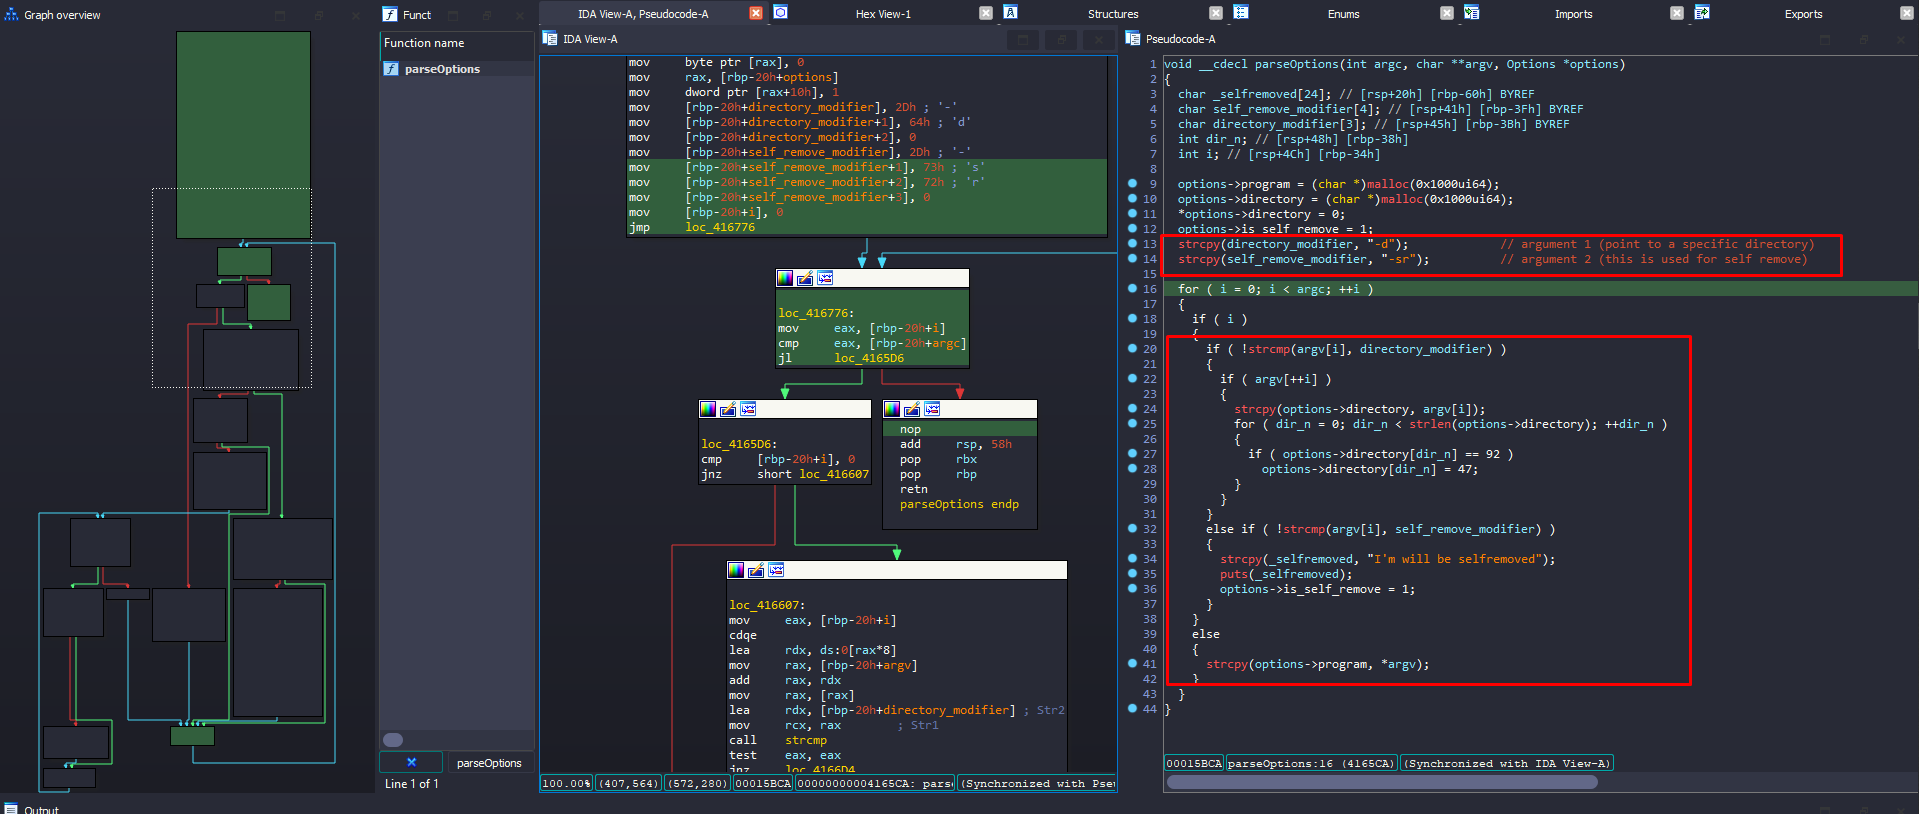Screen dimensions: 1919x814
Task: Click the group-nodes icon on the nop/retn node
Action: coord(932,409)
